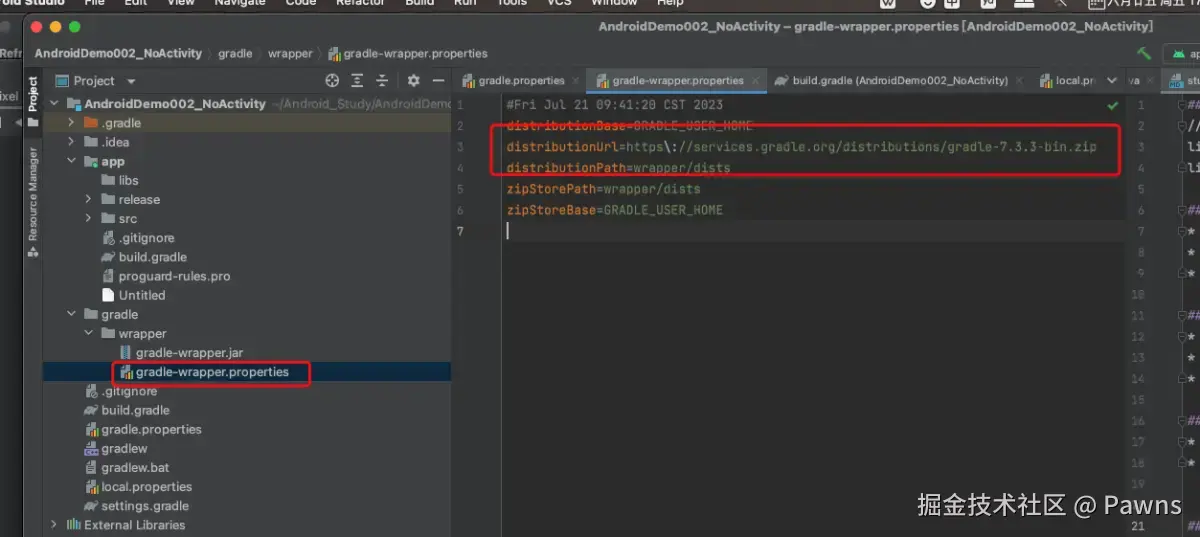1200x537 pixels.
Task: Open the VCS menu
Action: 559,3
